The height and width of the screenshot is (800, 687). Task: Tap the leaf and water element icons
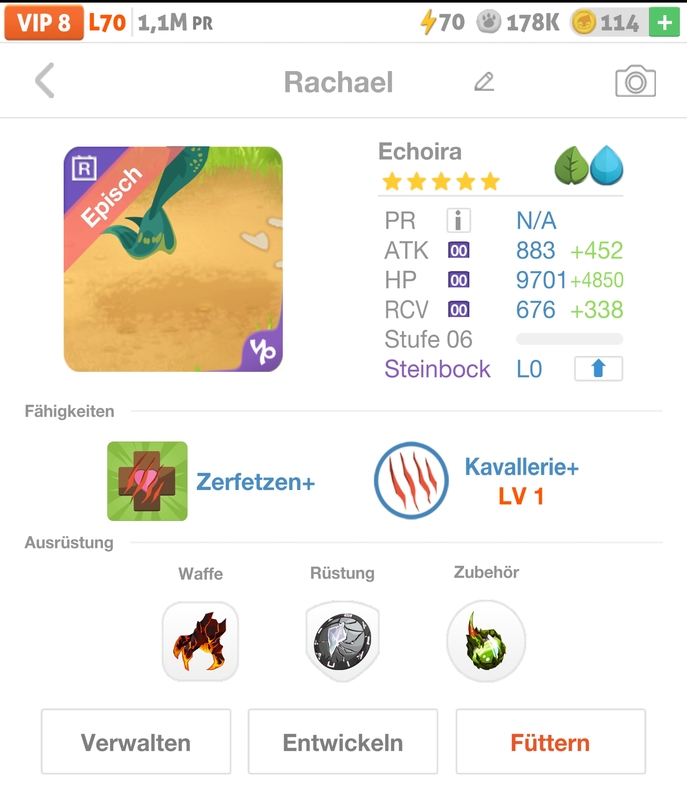pos(589,166)
